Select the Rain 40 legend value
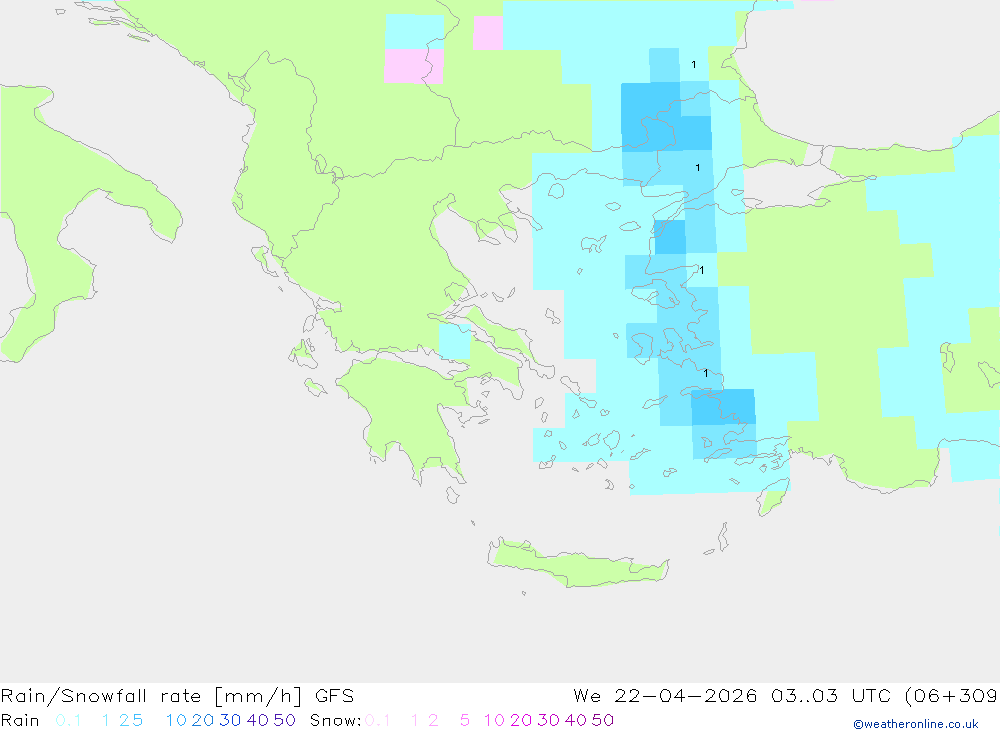This screenshot has width=1000, height=733. [x=258, y=720]
